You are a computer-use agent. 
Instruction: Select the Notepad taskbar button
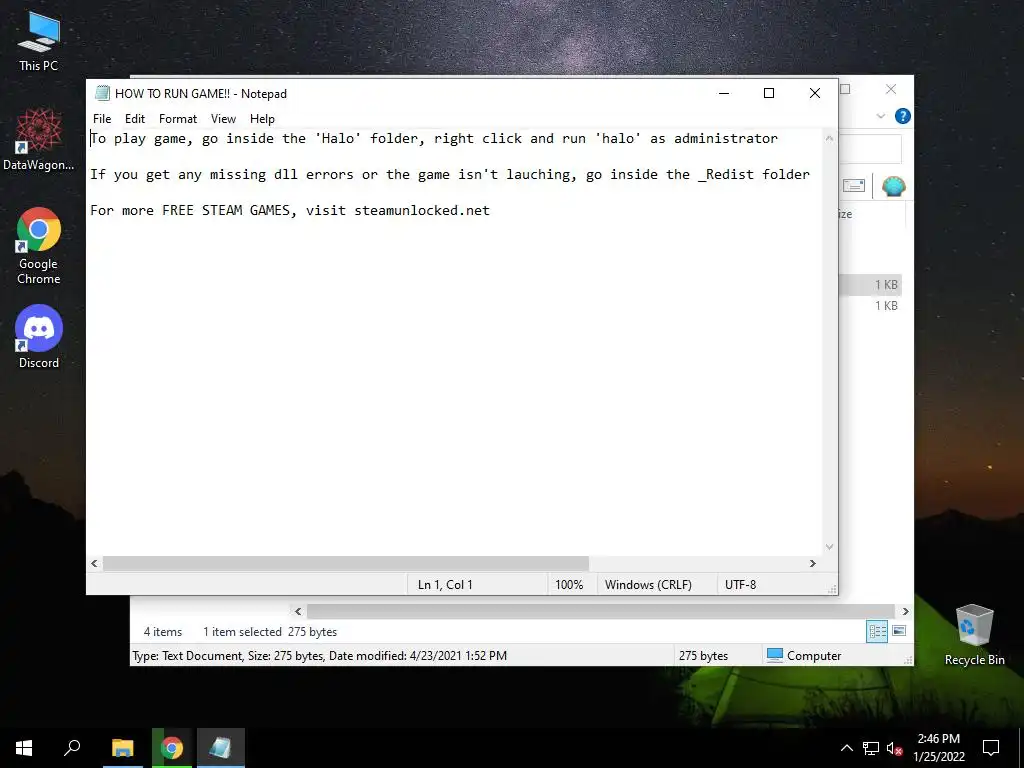coord(221,748)
